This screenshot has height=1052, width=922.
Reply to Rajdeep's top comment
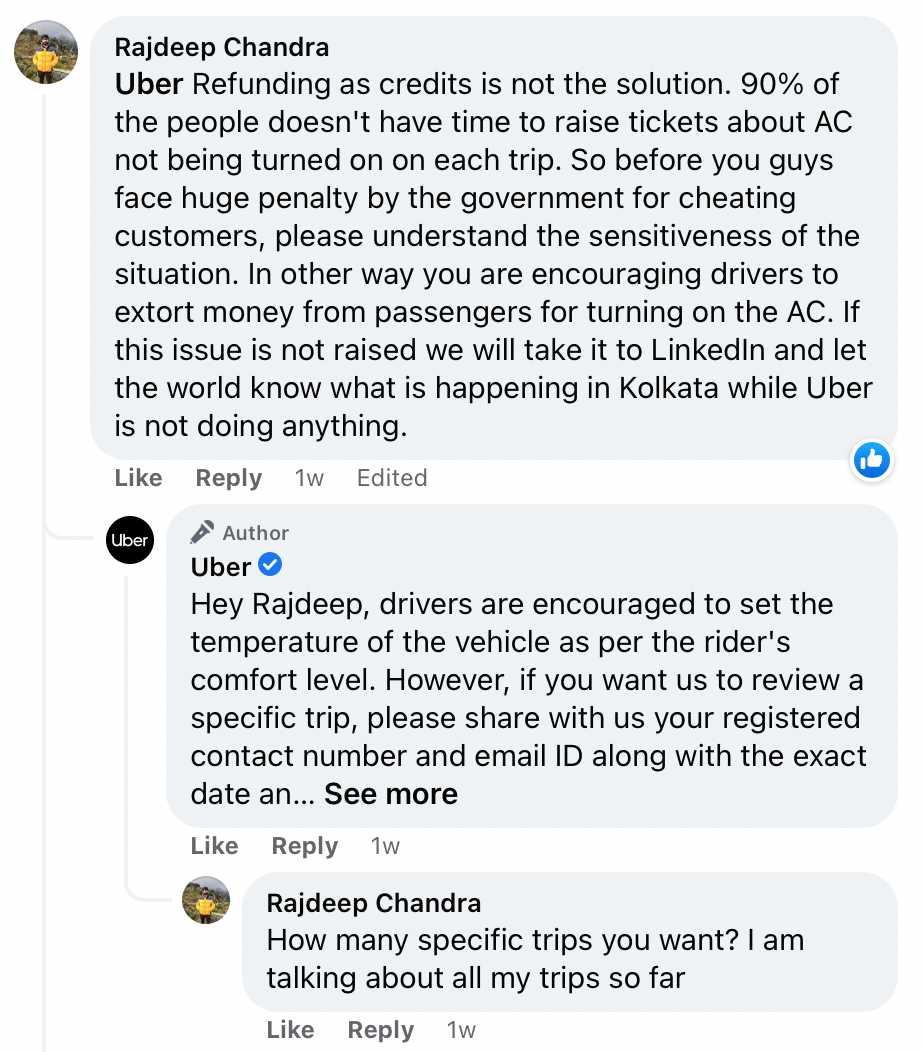pyautogui.click(x=229, y=478)
